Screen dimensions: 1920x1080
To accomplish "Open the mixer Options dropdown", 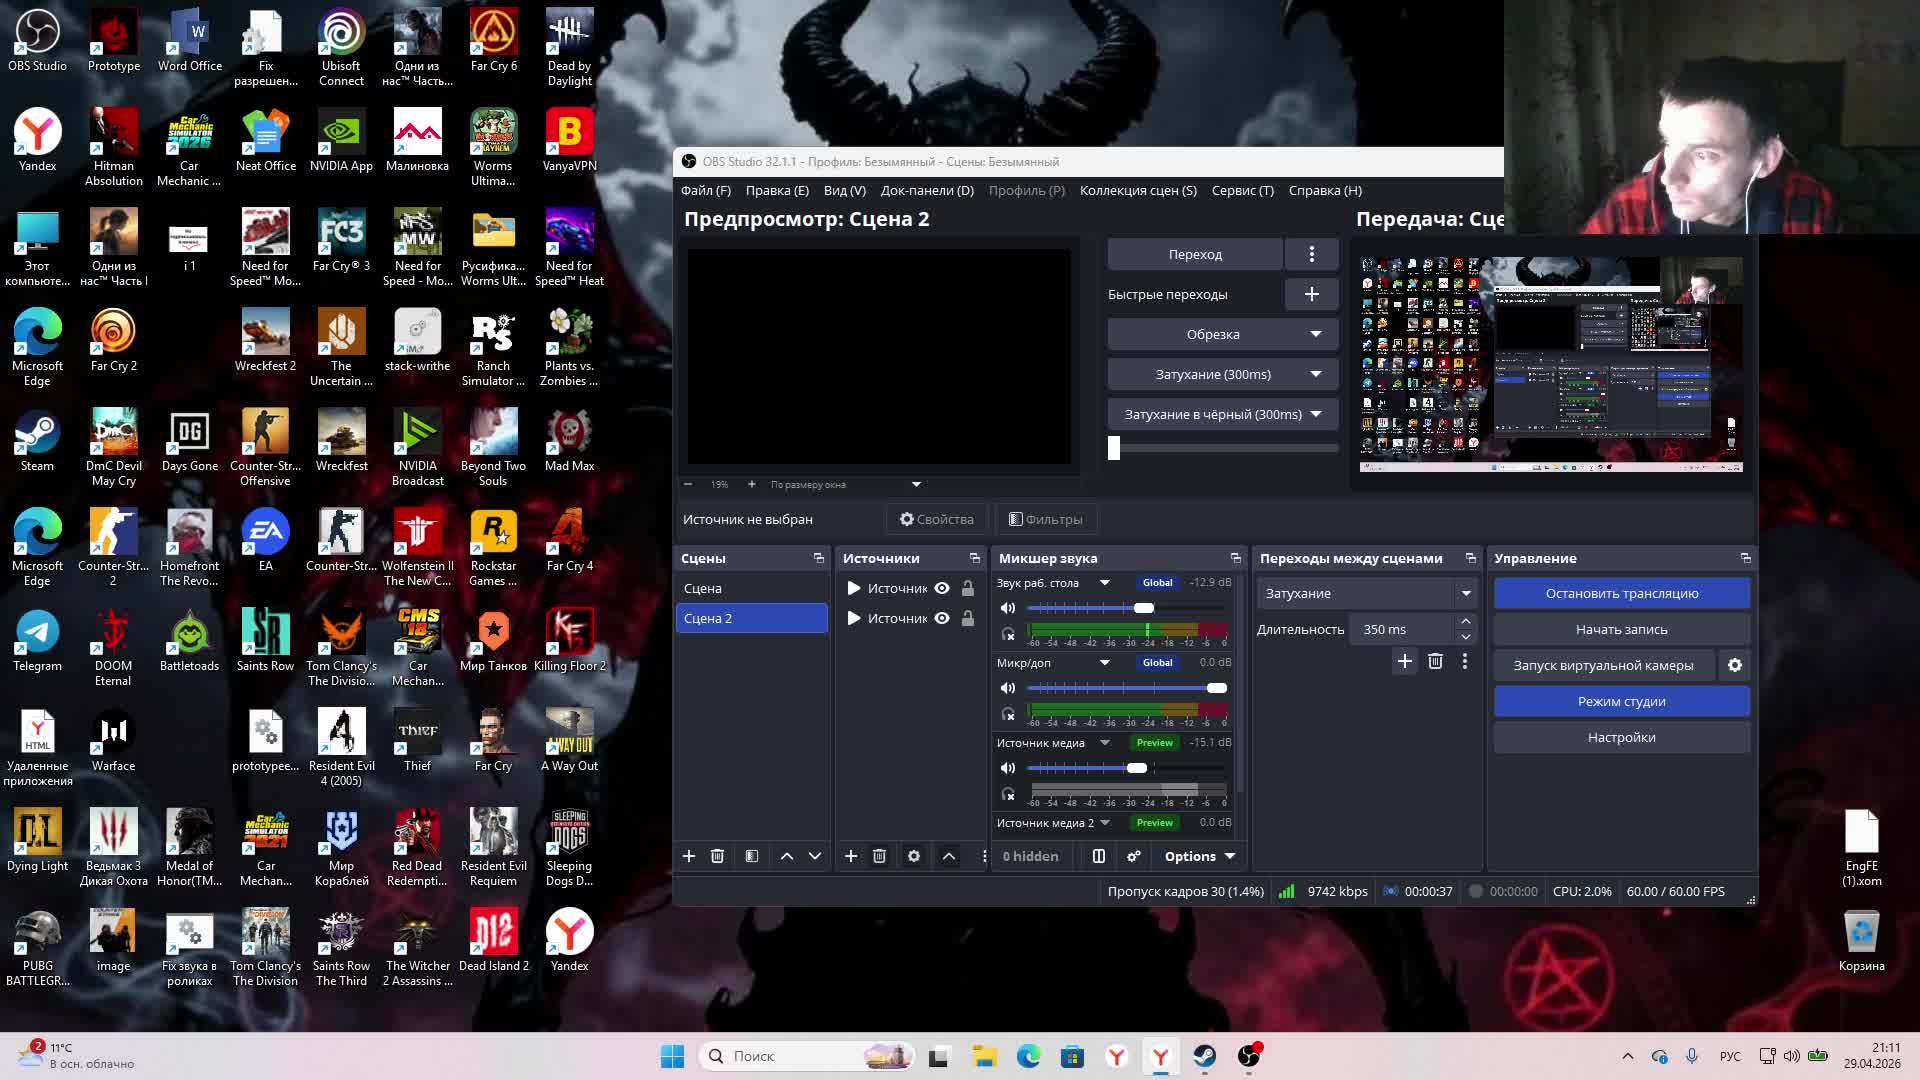I will click(1199, 856).
